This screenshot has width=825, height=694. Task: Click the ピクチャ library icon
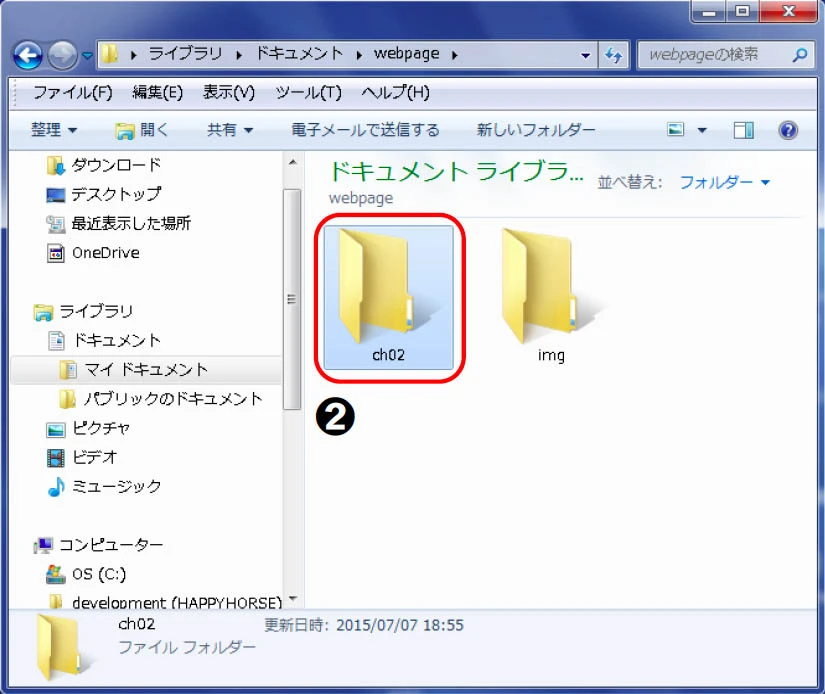click(55, 429)
